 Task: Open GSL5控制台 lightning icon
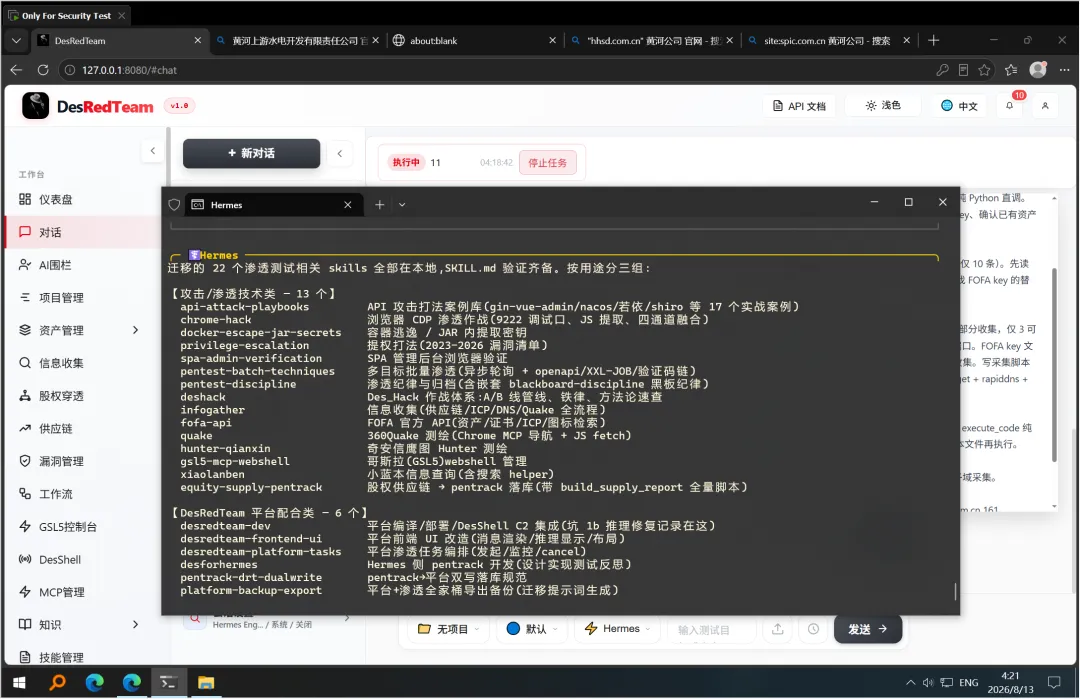pyautogui.click(x=25, y=526)
